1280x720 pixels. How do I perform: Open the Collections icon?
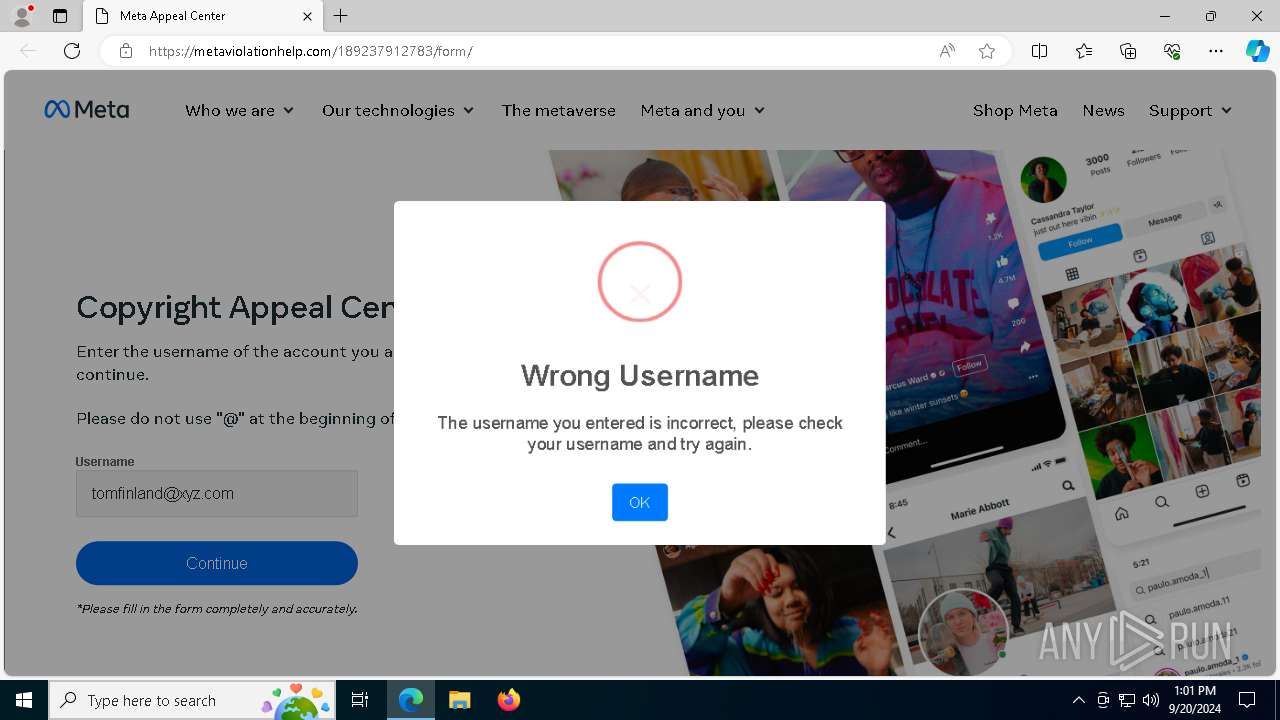point(1128,51)
